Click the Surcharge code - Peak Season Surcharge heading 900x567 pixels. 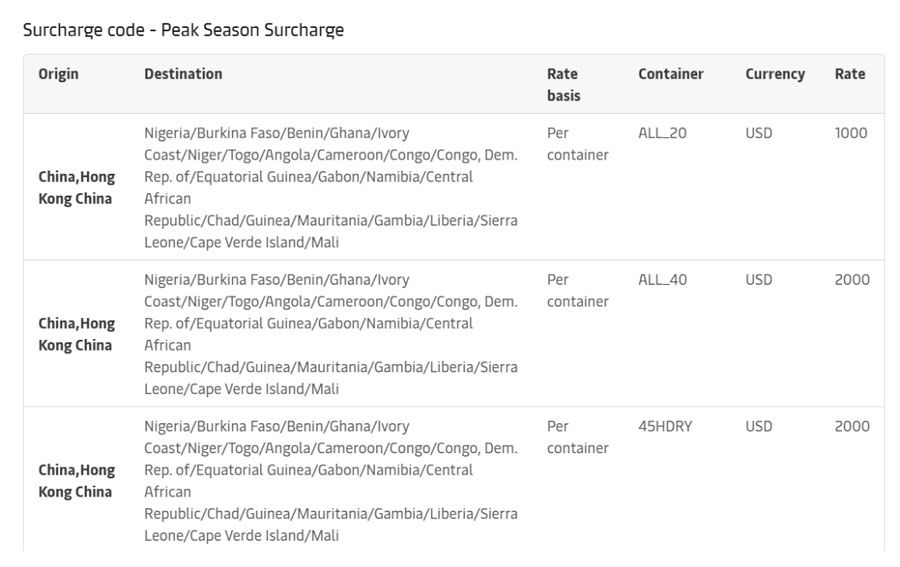point(183,30)
